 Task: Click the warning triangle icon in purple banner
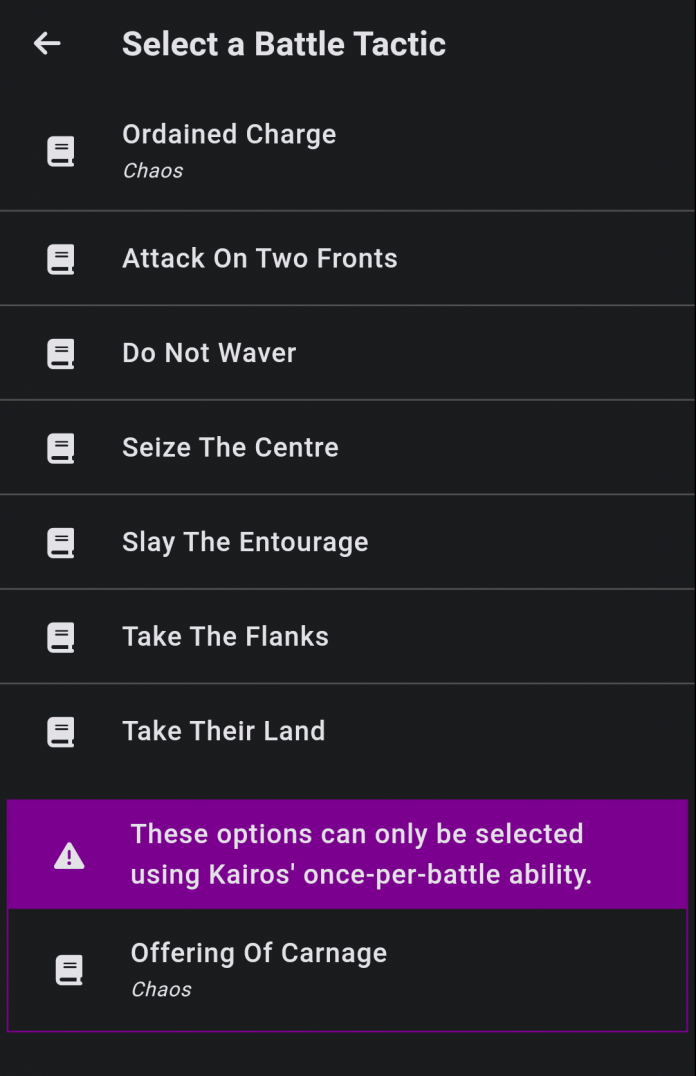point(69,855)
